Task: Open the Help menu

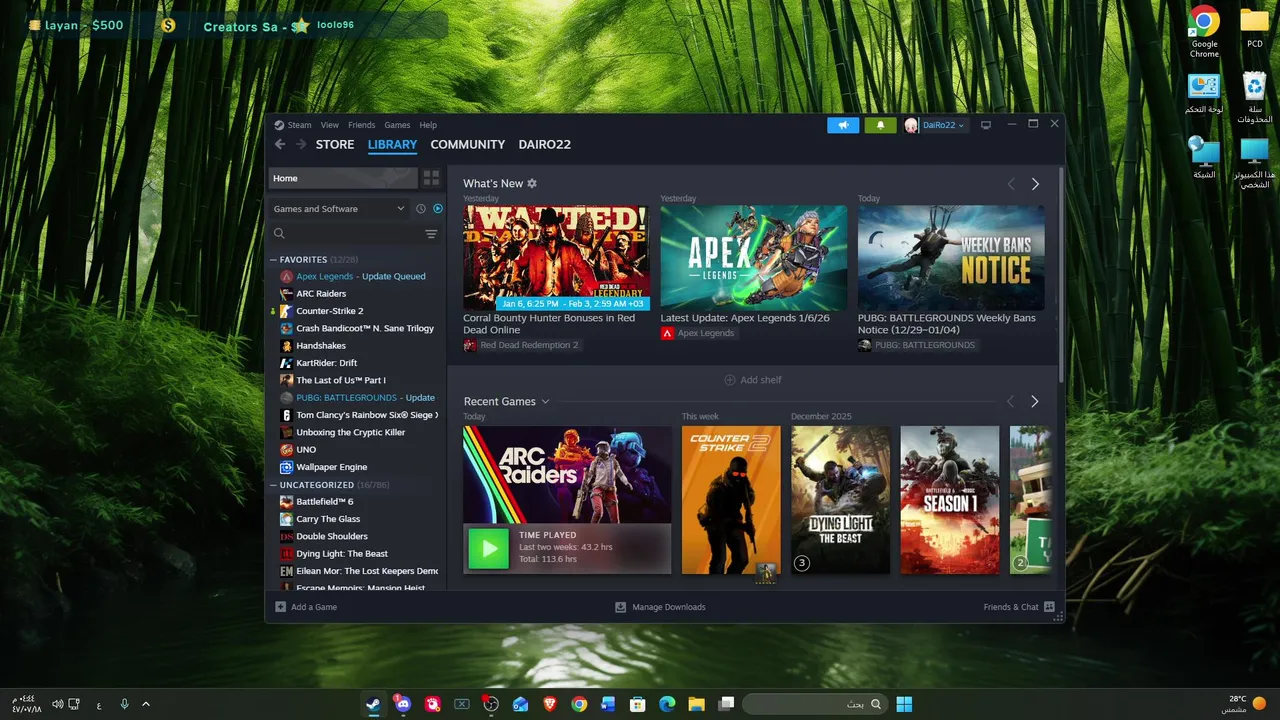Action: point(428,125)
